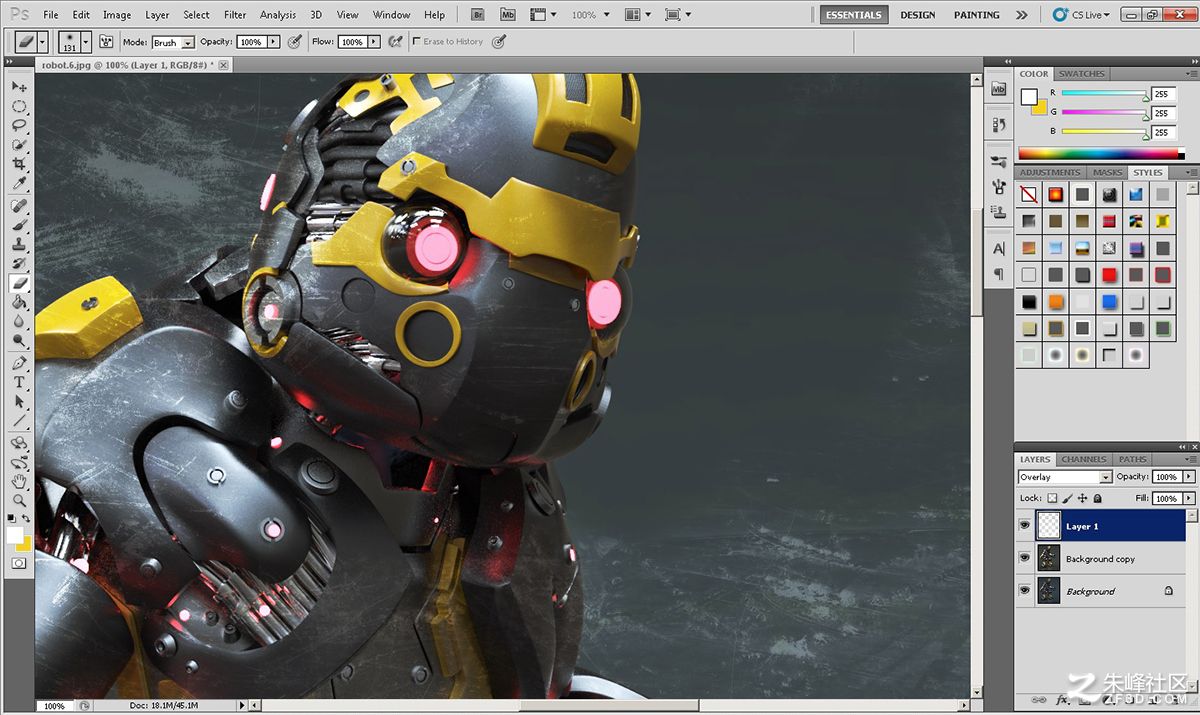Select the Pen tool
1200x715 pixels.
click(19, 363)
